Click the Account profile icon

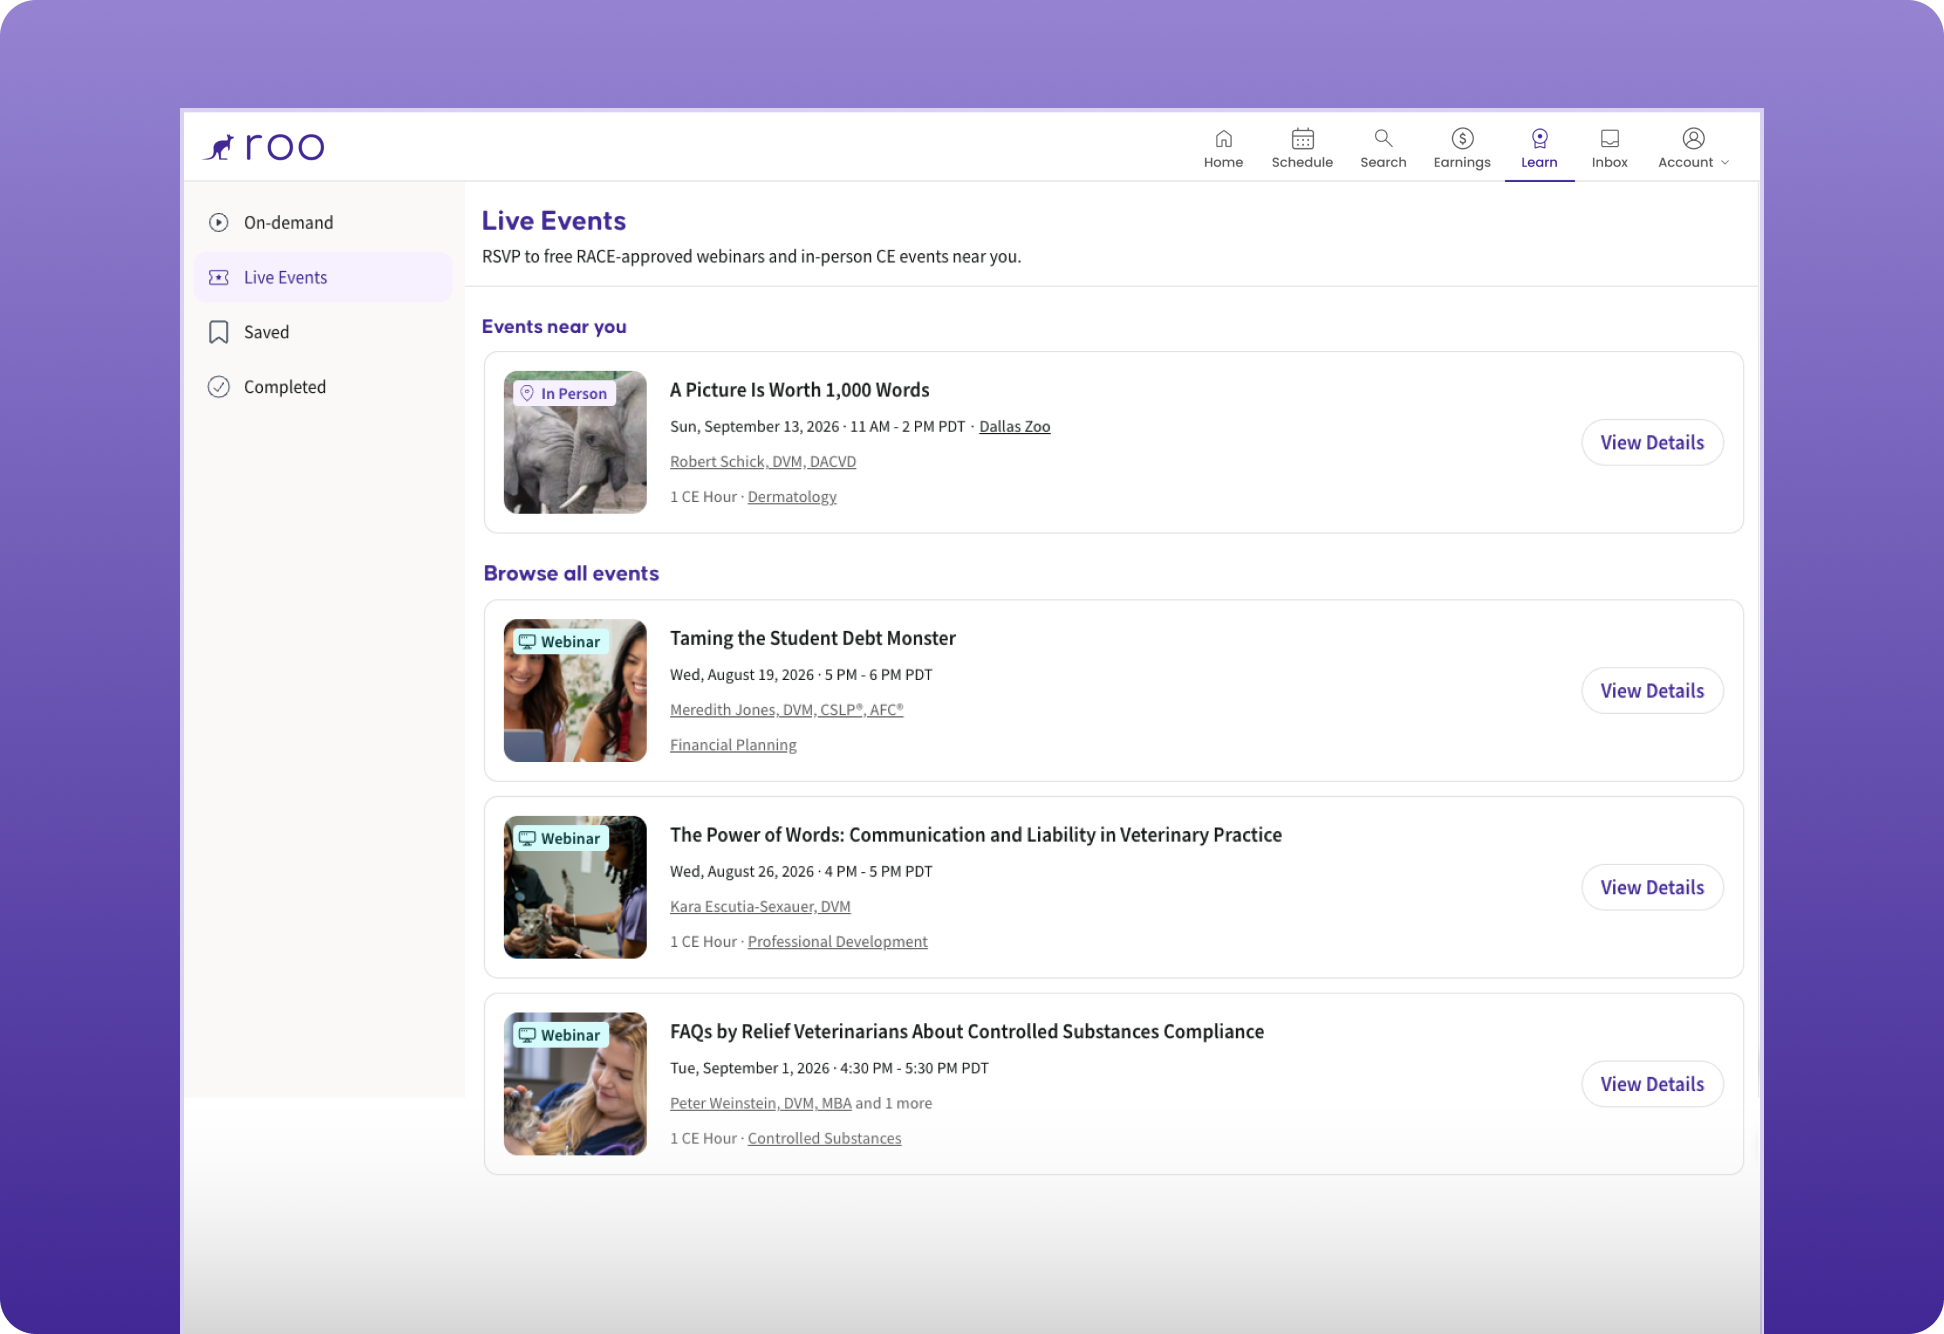(1693, 138)
